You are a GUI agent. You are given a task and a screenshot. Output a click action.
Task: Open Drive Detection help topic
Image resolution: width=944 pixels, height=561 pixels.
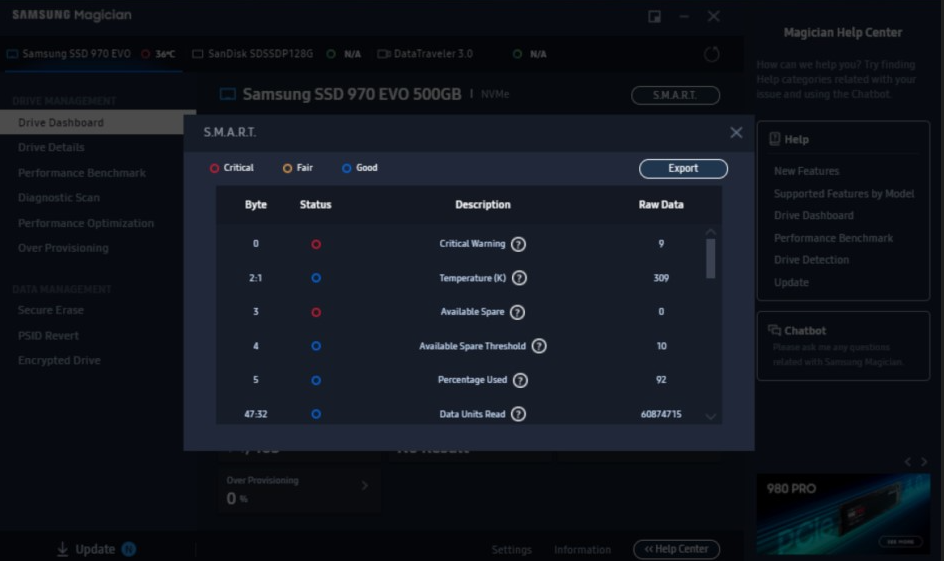pyautogui.click(x=811, y=260)
